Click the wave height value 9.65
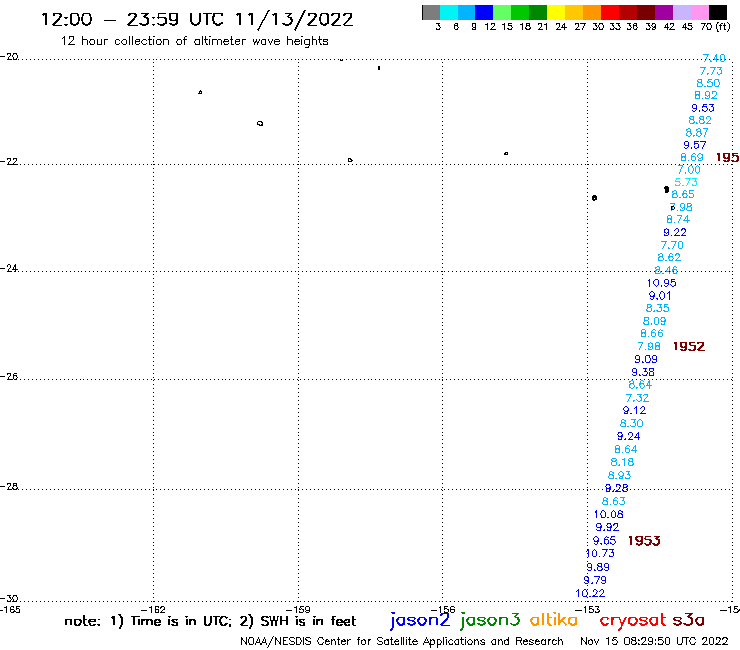 604,541
